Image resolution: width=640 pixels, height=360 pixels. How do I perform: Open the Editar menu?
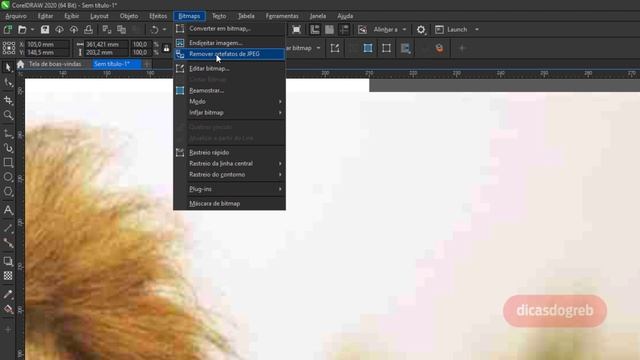point(45,16)
